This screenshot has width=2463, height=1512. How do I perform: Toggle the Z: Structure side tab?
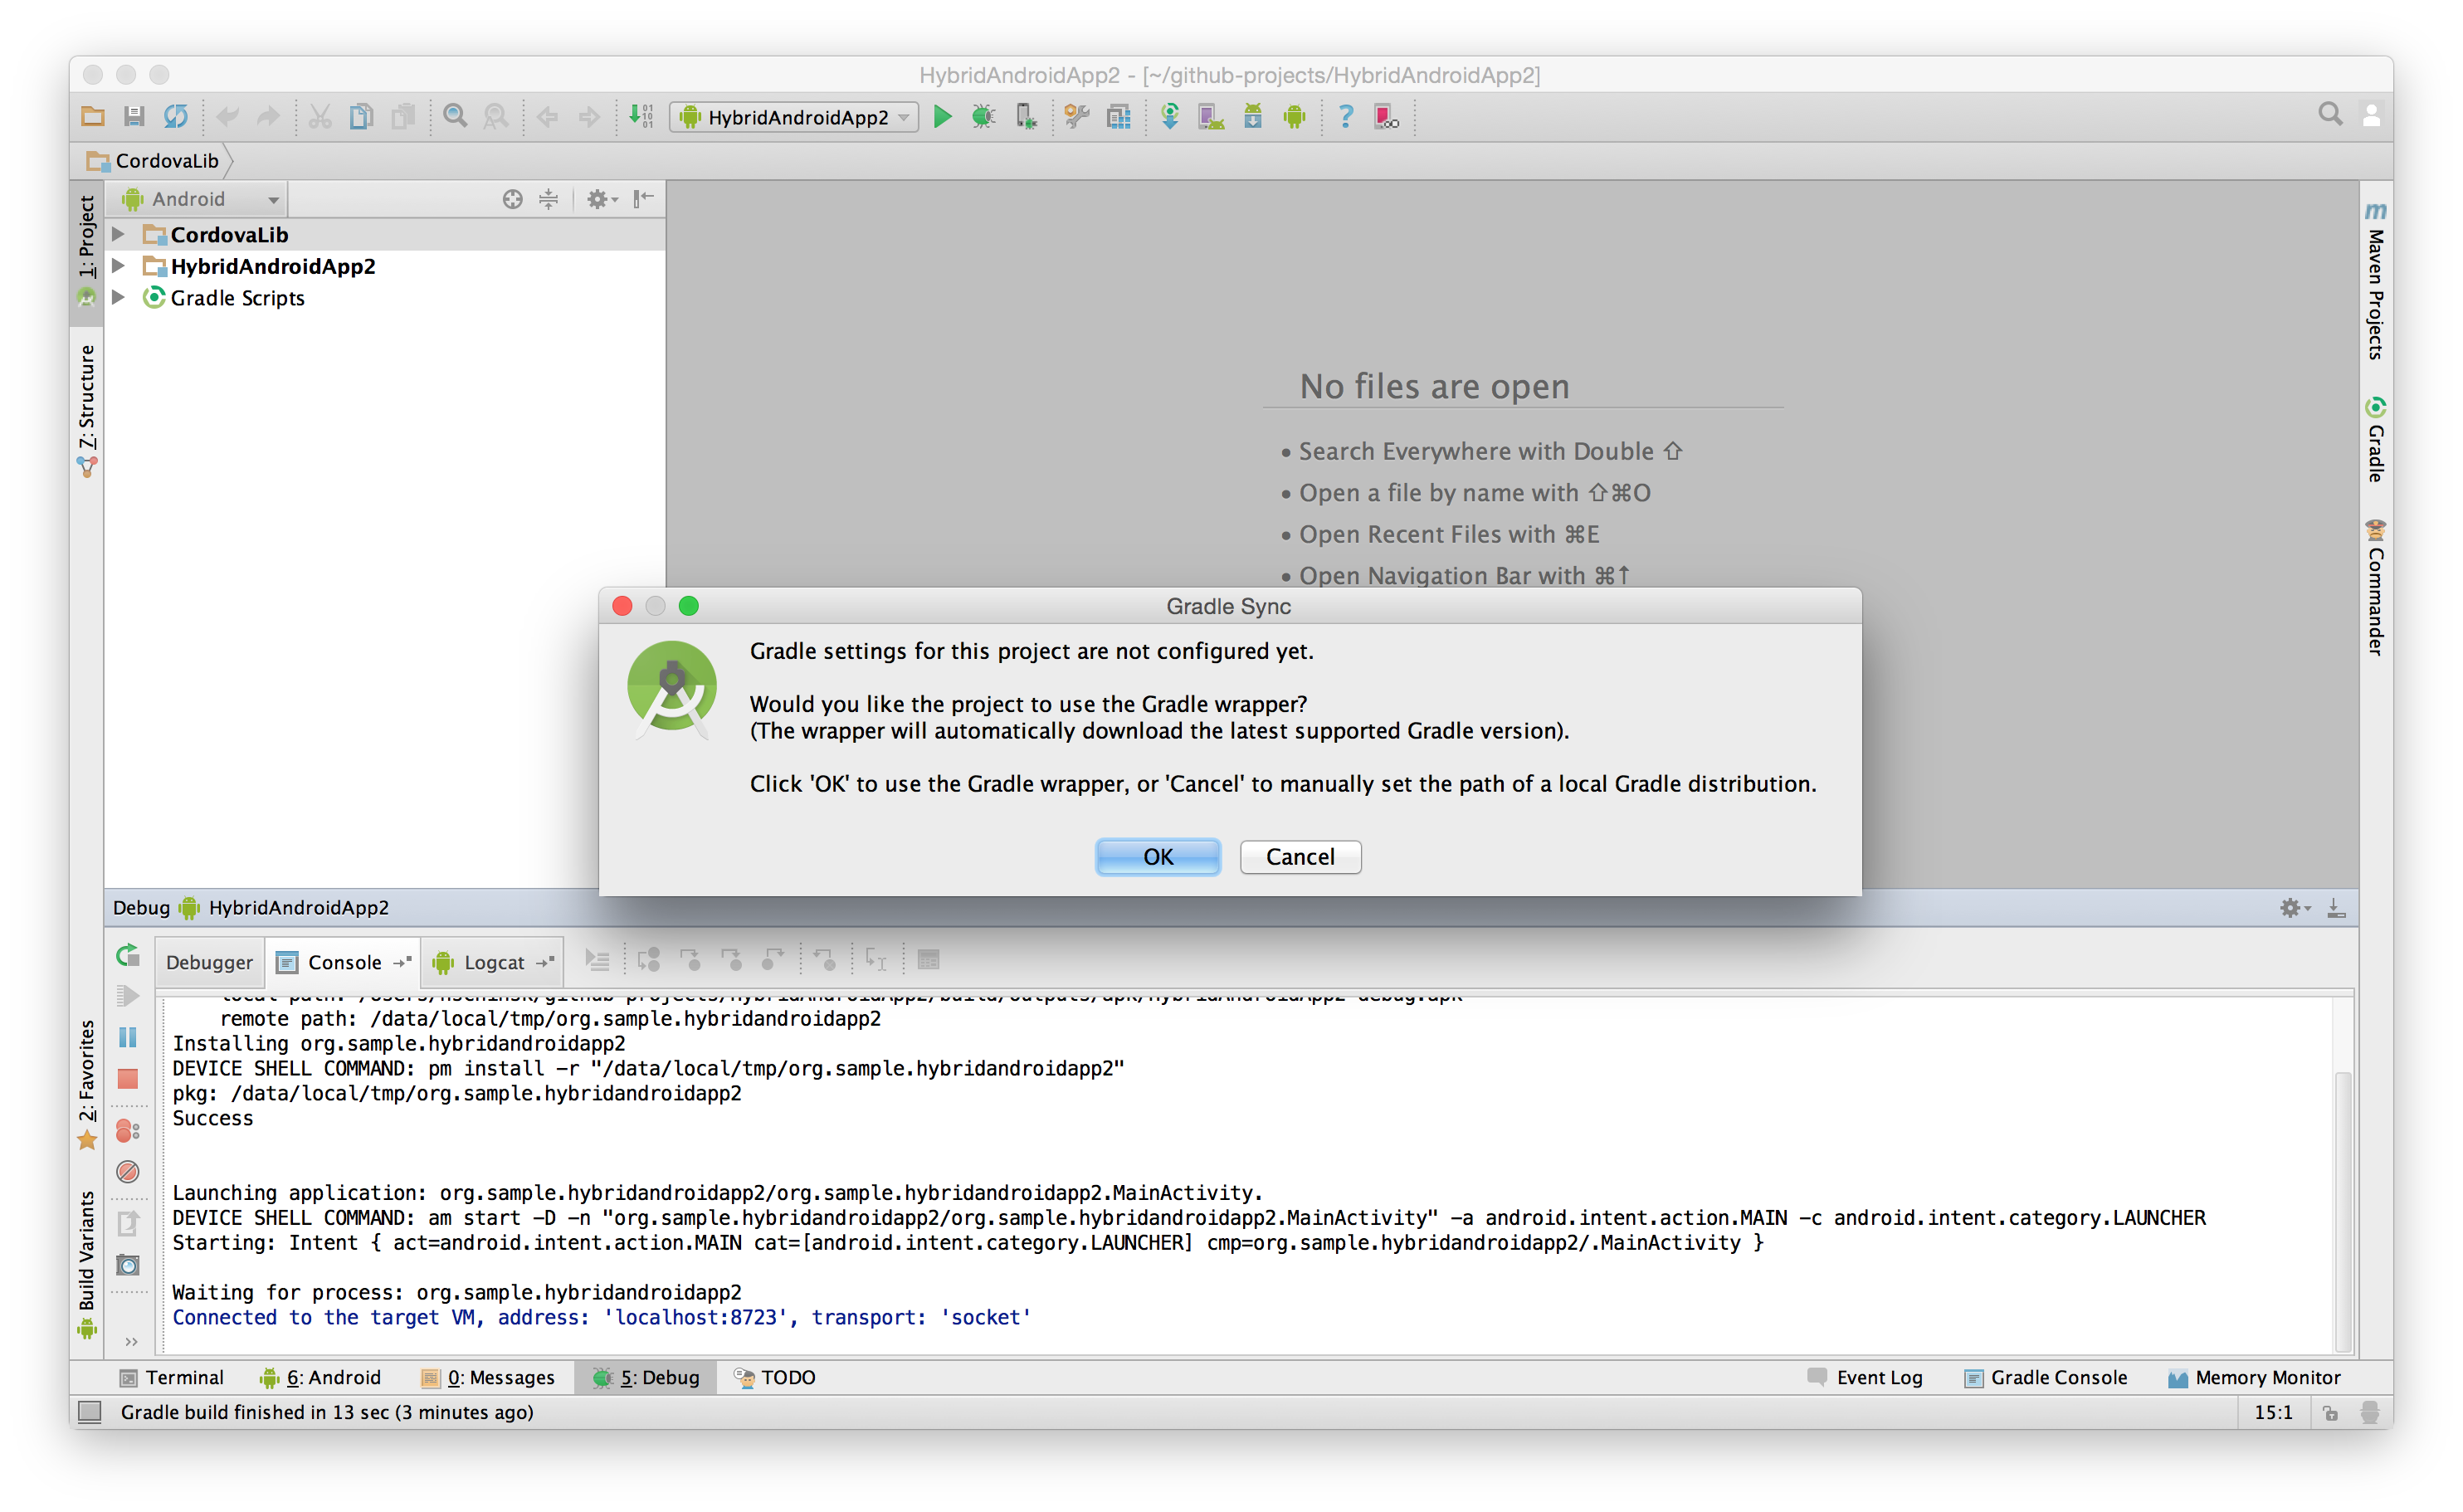87,410
